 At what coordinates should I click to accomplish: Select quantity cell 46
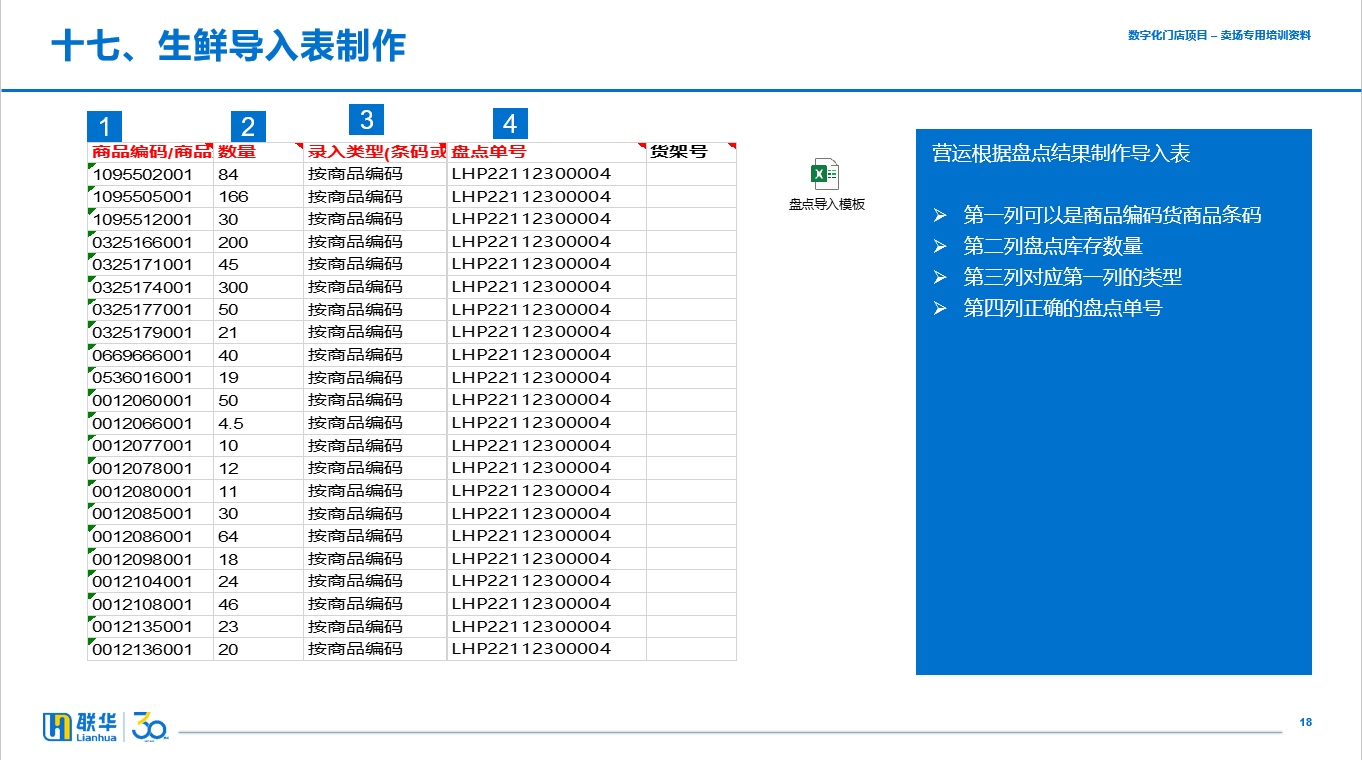(x=258, y=604)
